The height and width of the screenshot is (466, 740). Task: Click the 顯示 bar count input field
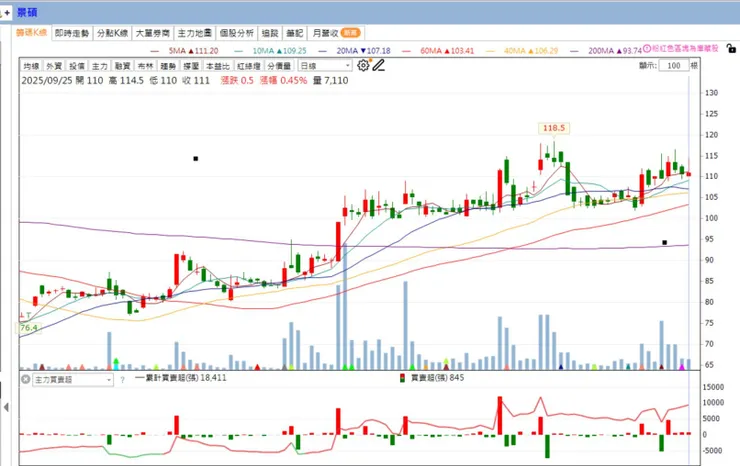coord(673,66)
